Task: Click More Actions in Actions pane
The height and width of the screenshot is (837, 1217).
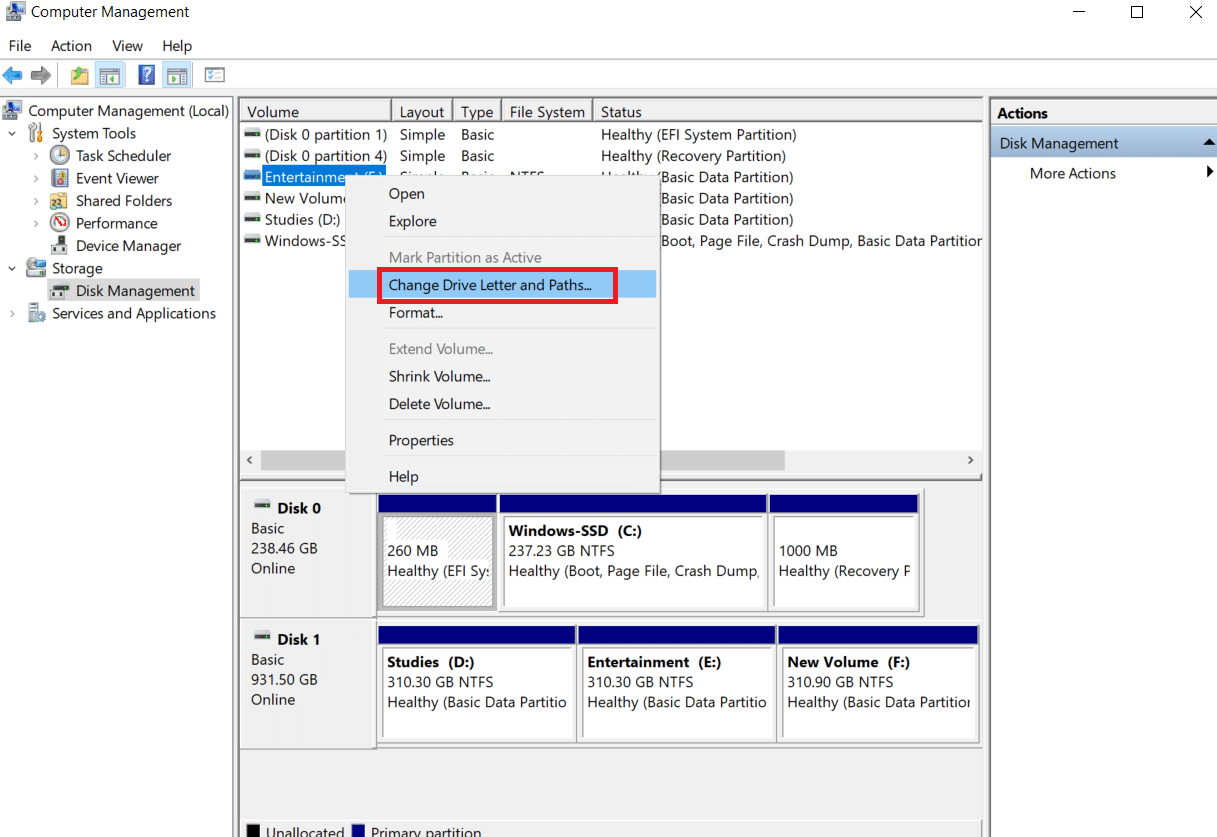Action: click(x=1073, y=173)
